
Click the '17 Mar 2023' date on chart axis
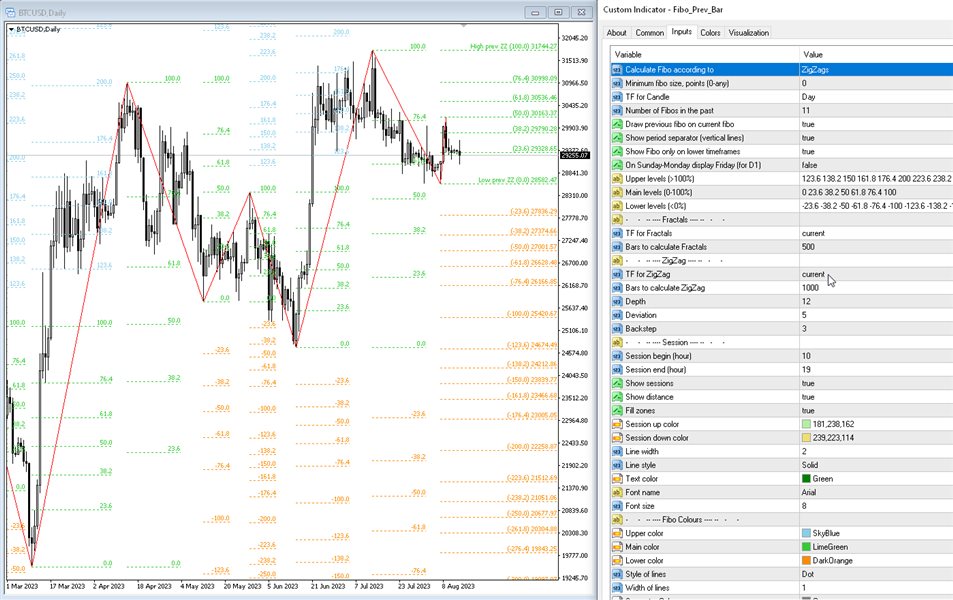click(67, 587)
